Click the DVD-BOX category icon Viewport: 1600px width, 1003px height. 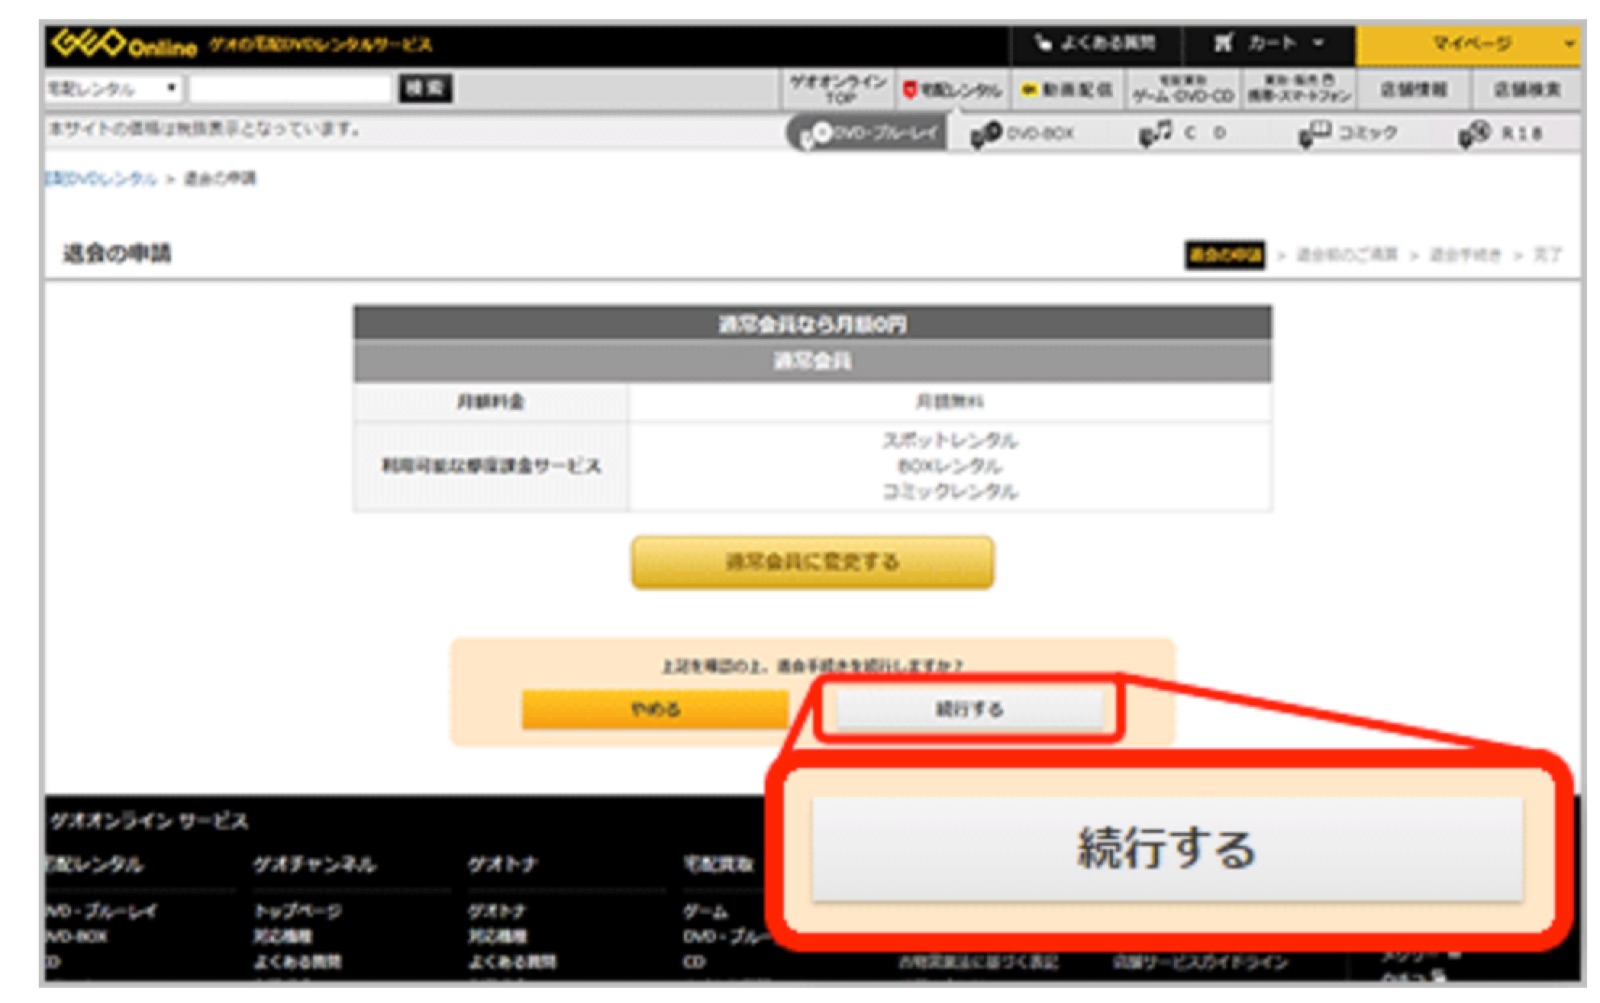985,133
